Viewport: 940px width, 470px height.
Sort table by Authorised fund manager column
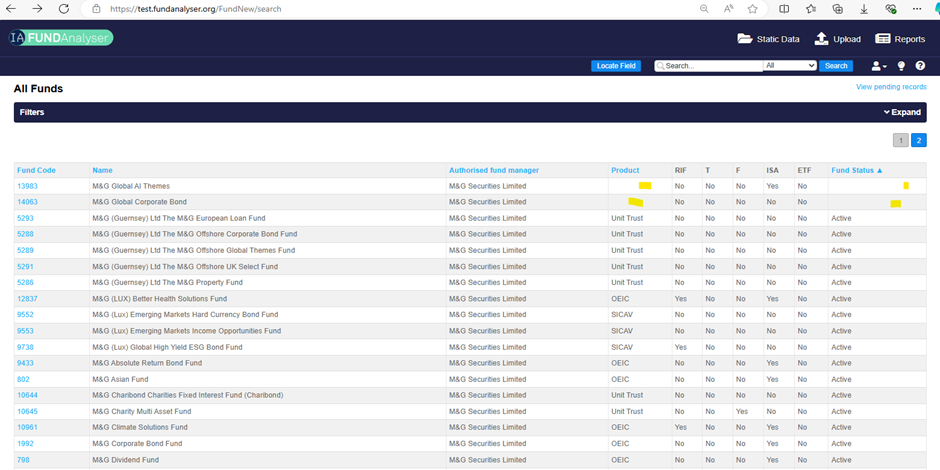(494, 170)
